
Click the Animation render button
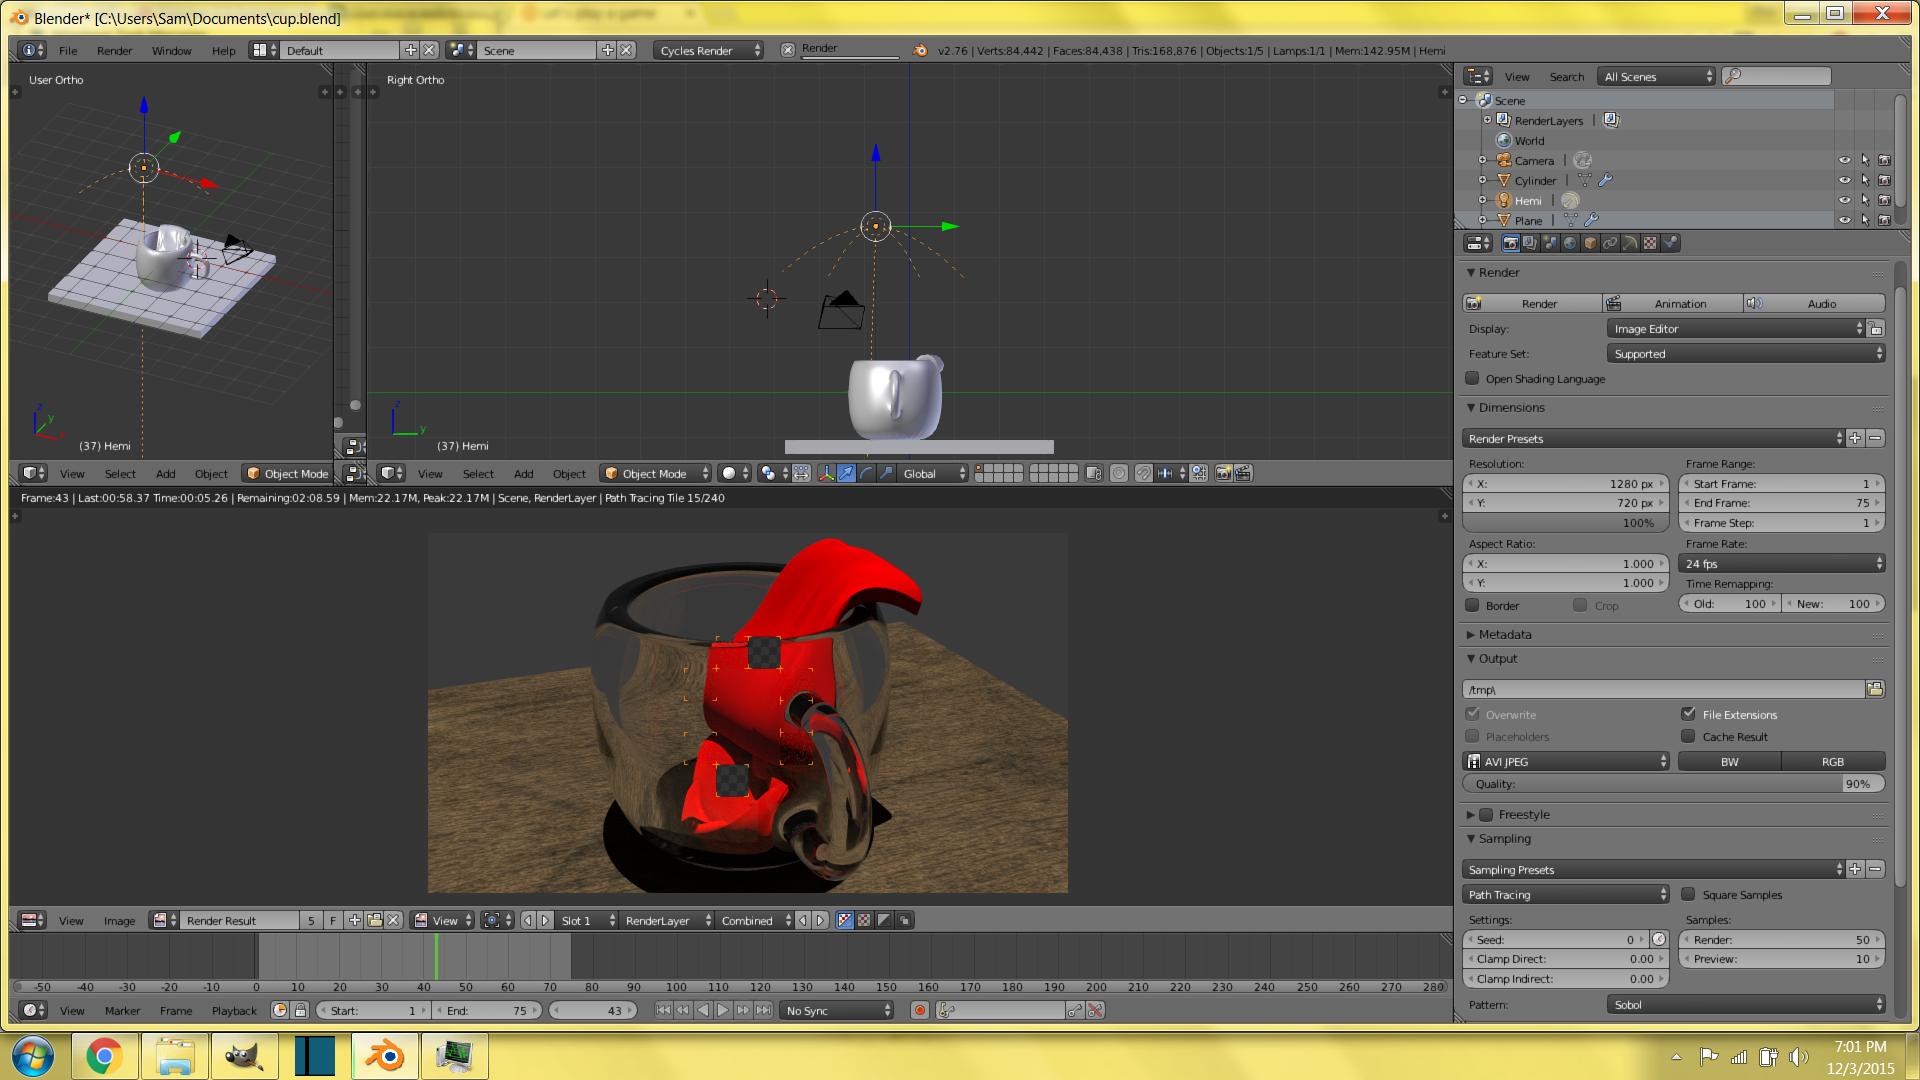[1673, 303]
